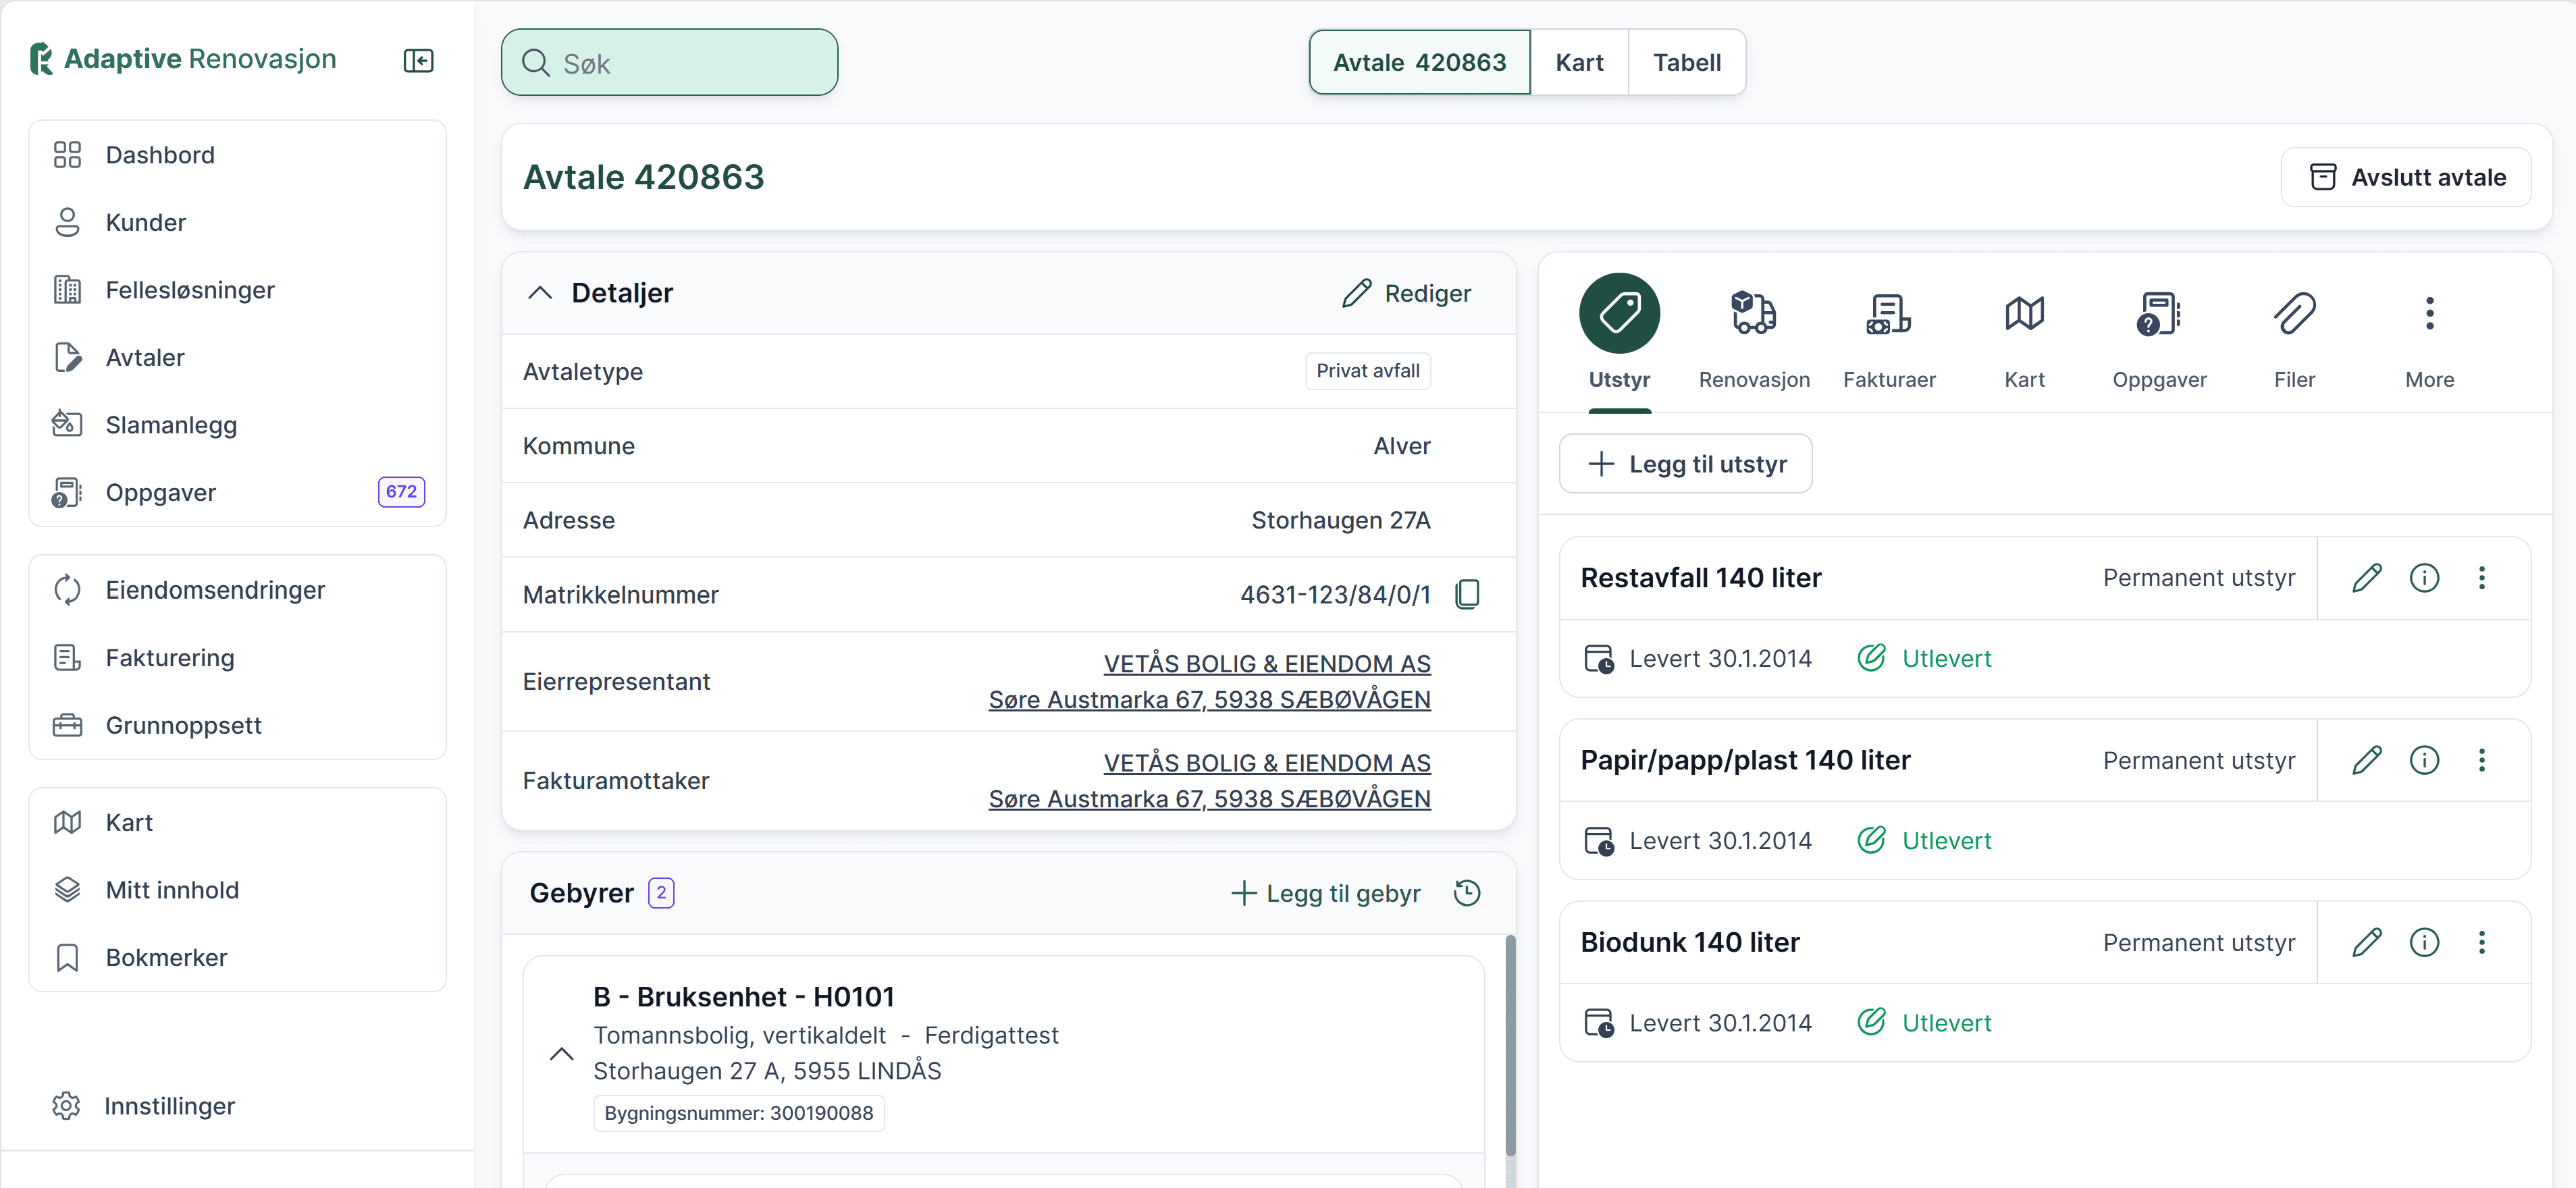This screenshot has width=2576, height=1188.
Task: Show info for Biodunk 140 liter
Action: pos(2424,942)
